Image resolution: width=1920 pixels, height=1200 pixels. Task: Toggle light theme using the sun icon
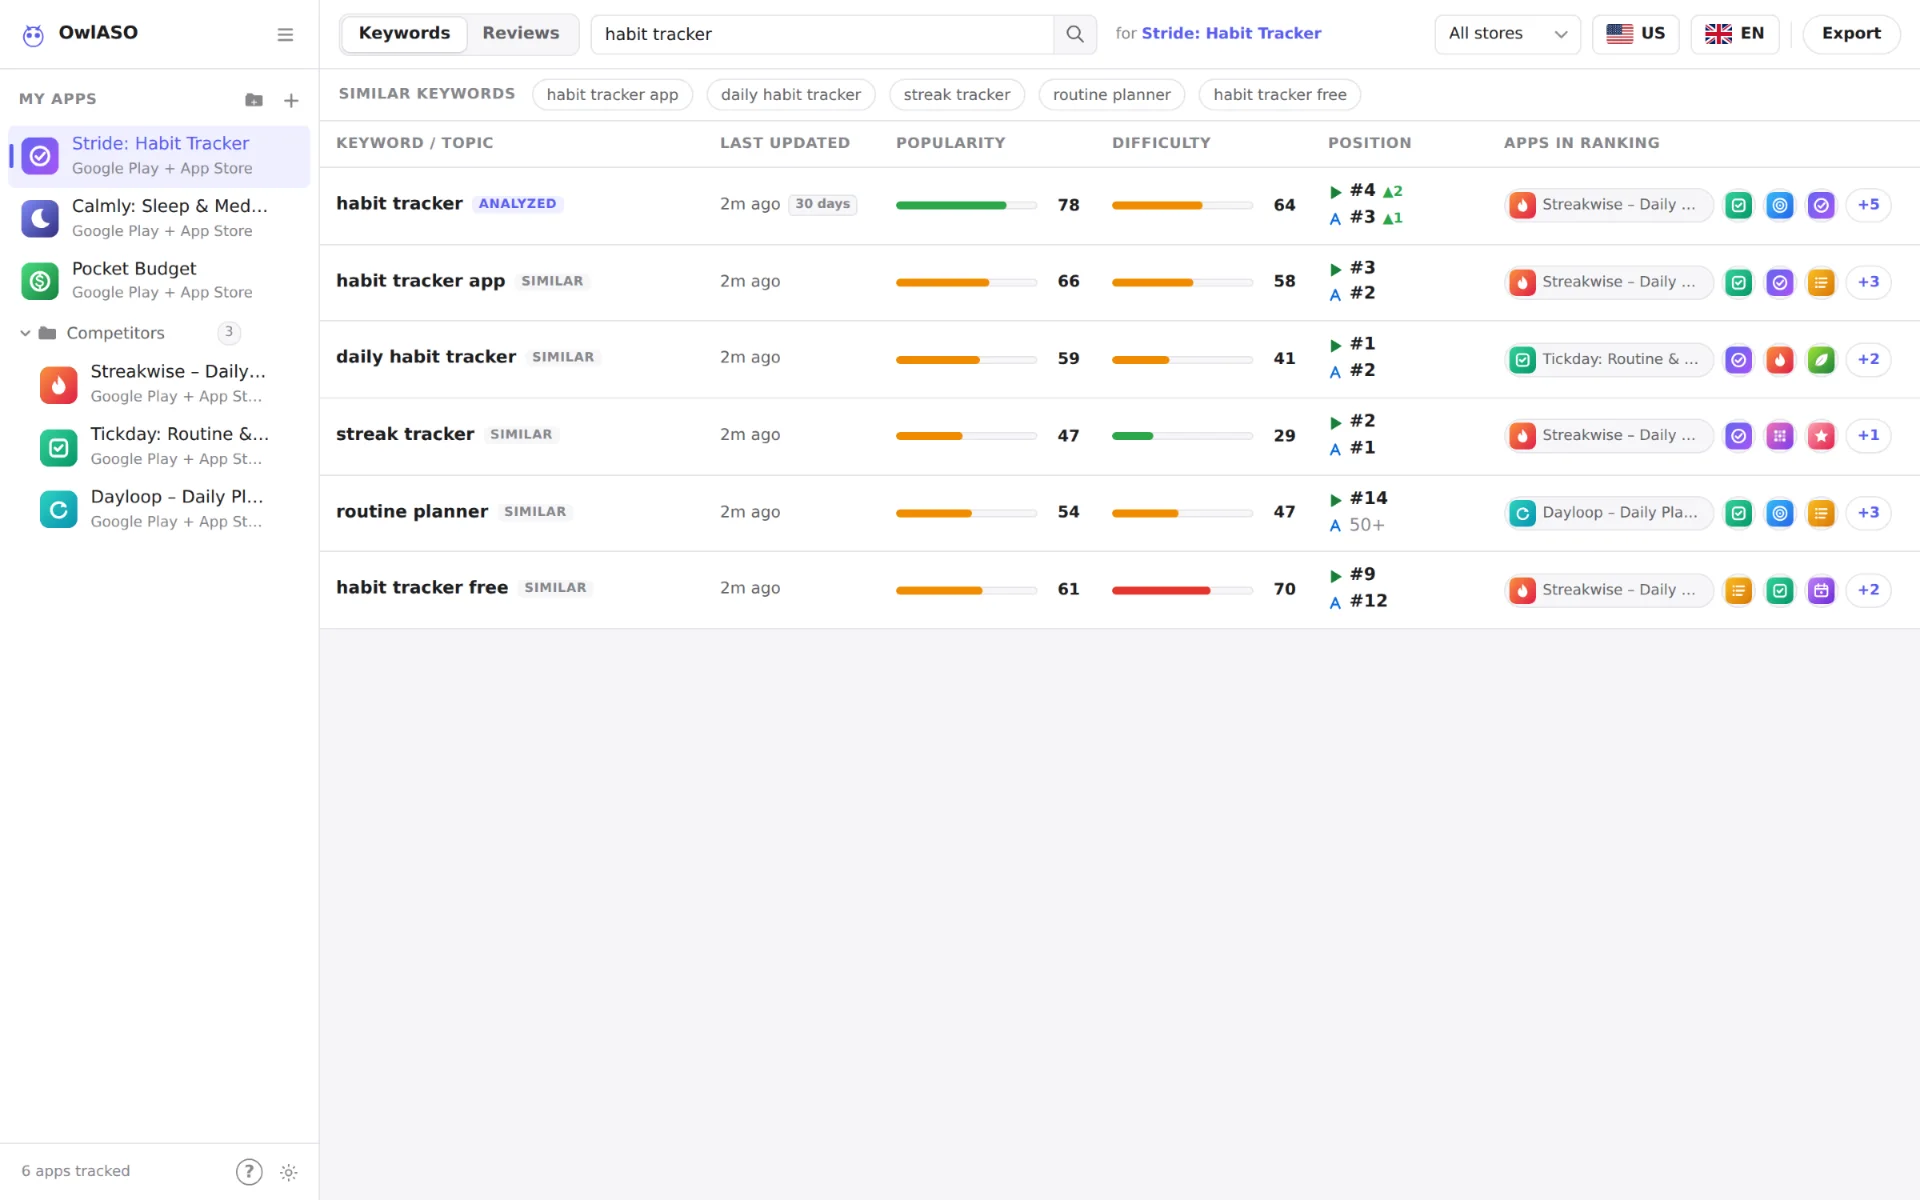289,1172
